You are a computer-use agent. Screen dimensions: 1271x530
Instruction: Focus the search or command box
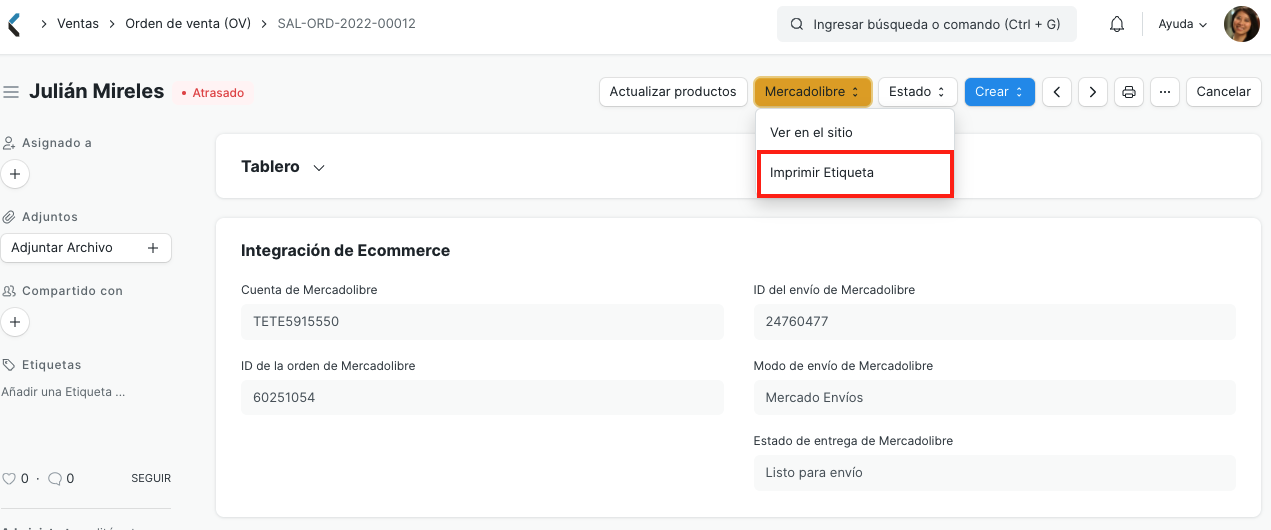(x=927, y=24)
